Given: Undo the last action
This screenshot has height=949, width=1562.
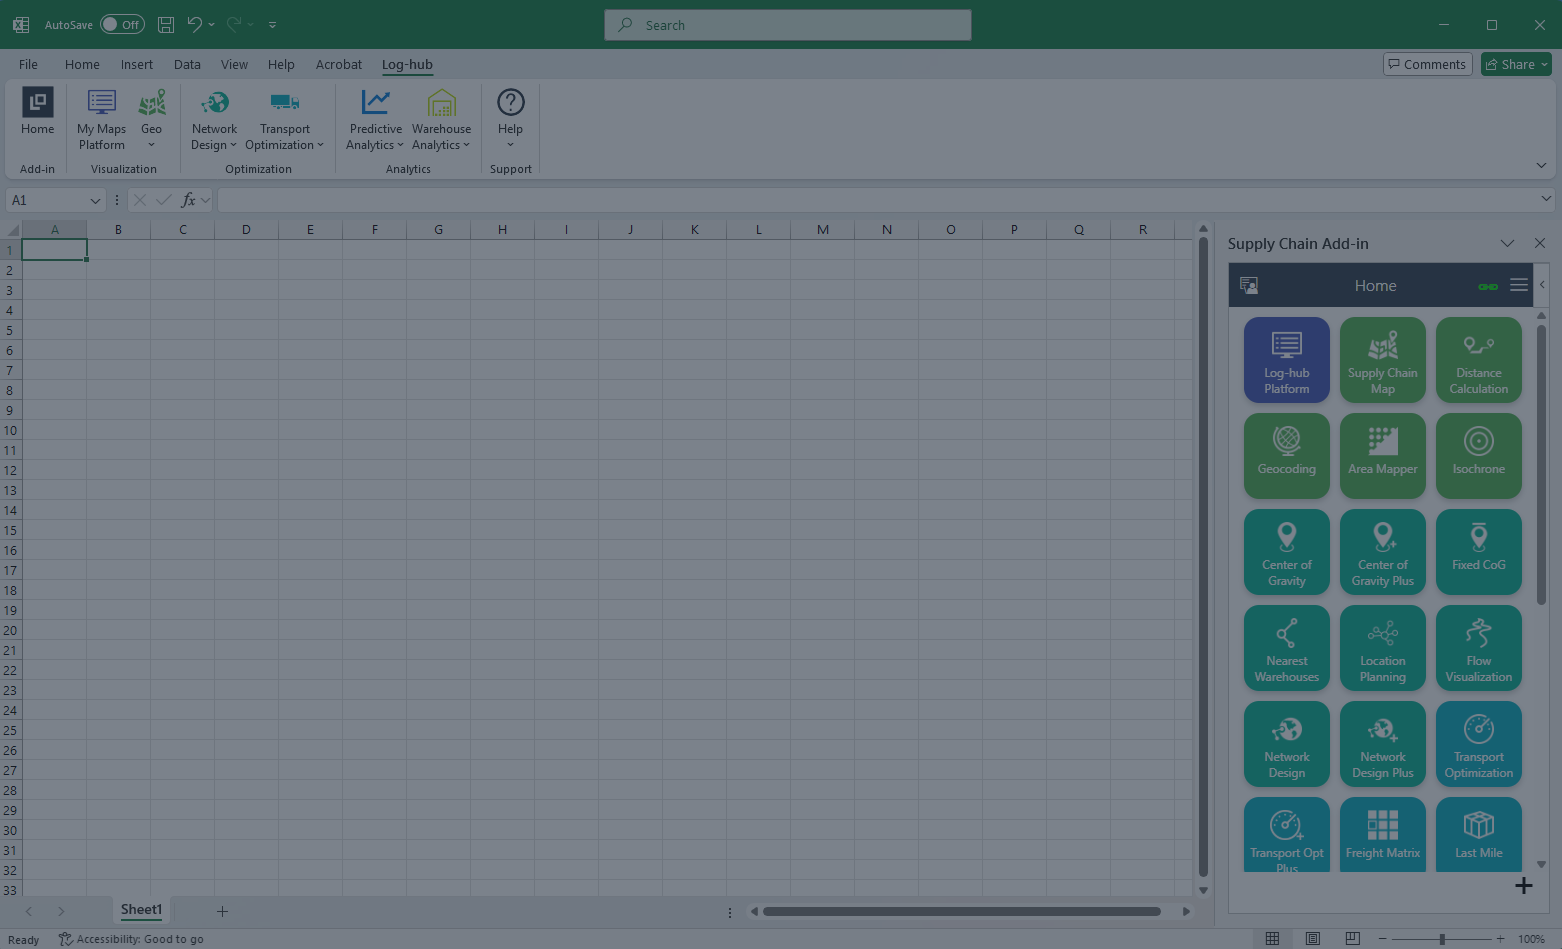Looking at the screenshot, I should pyautogui.click(x=195, y=24).
